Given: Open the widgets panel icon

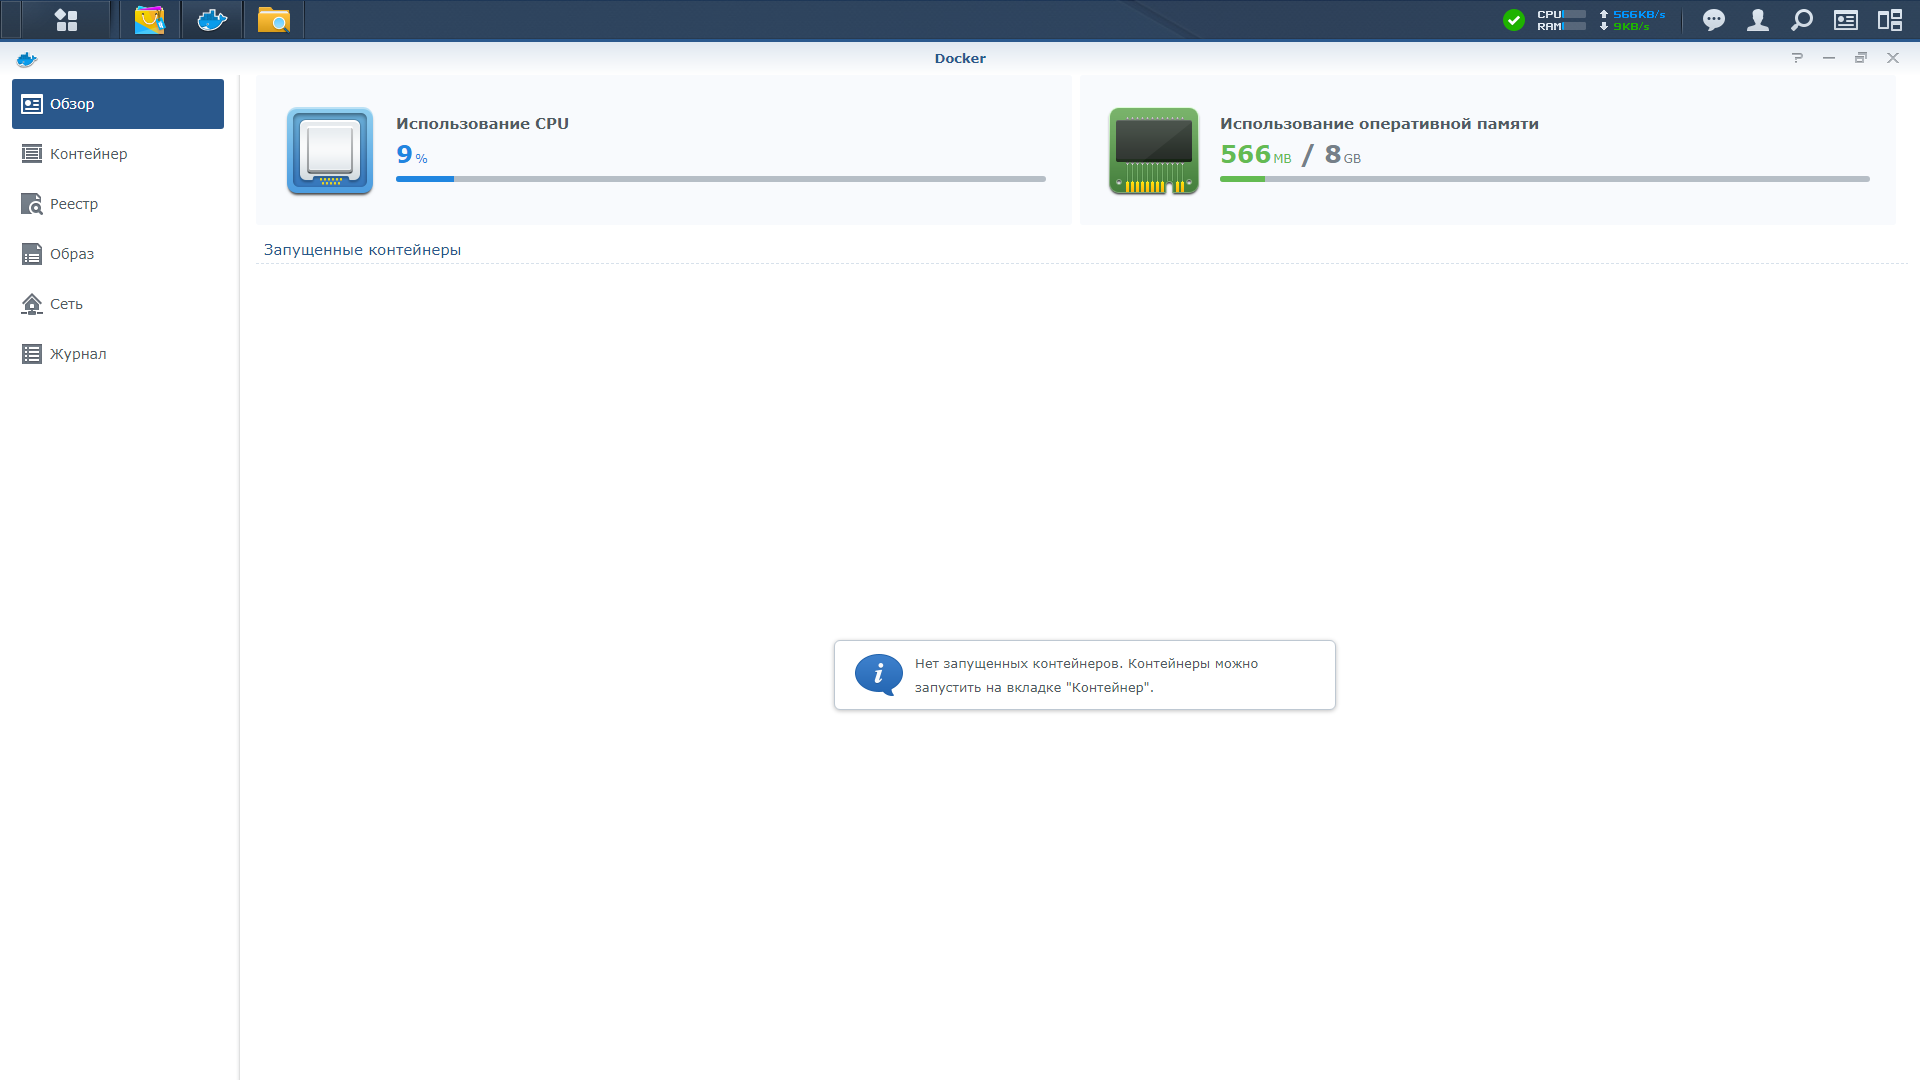Looking at the screenshot, I should [x=1846, y=20].
